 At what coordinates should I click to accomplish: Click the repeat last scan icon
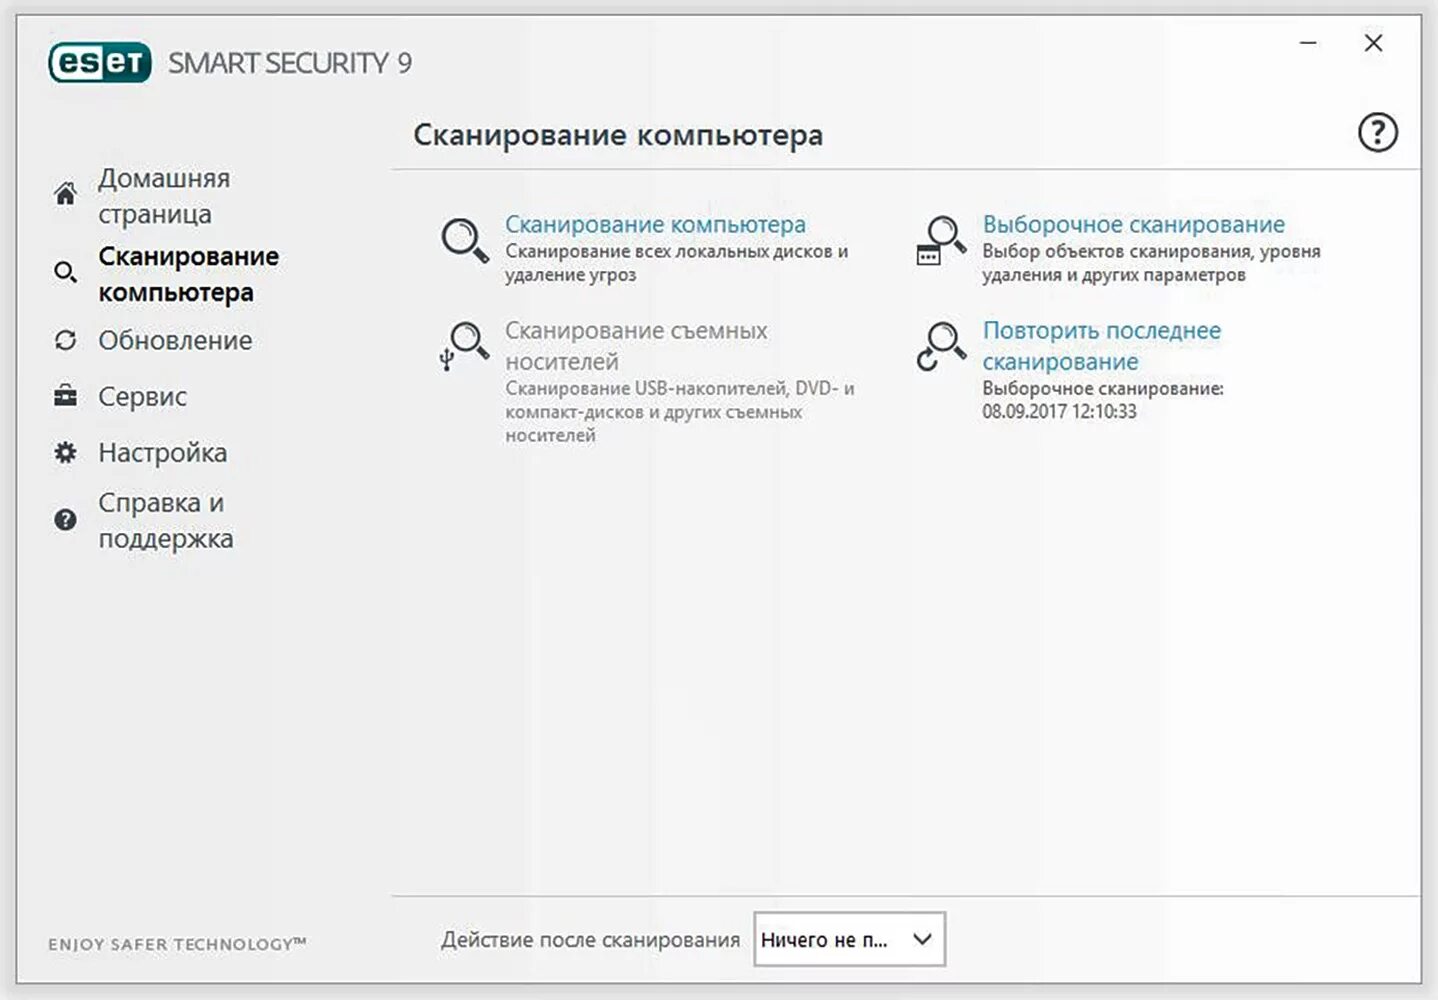pos(940,346)
